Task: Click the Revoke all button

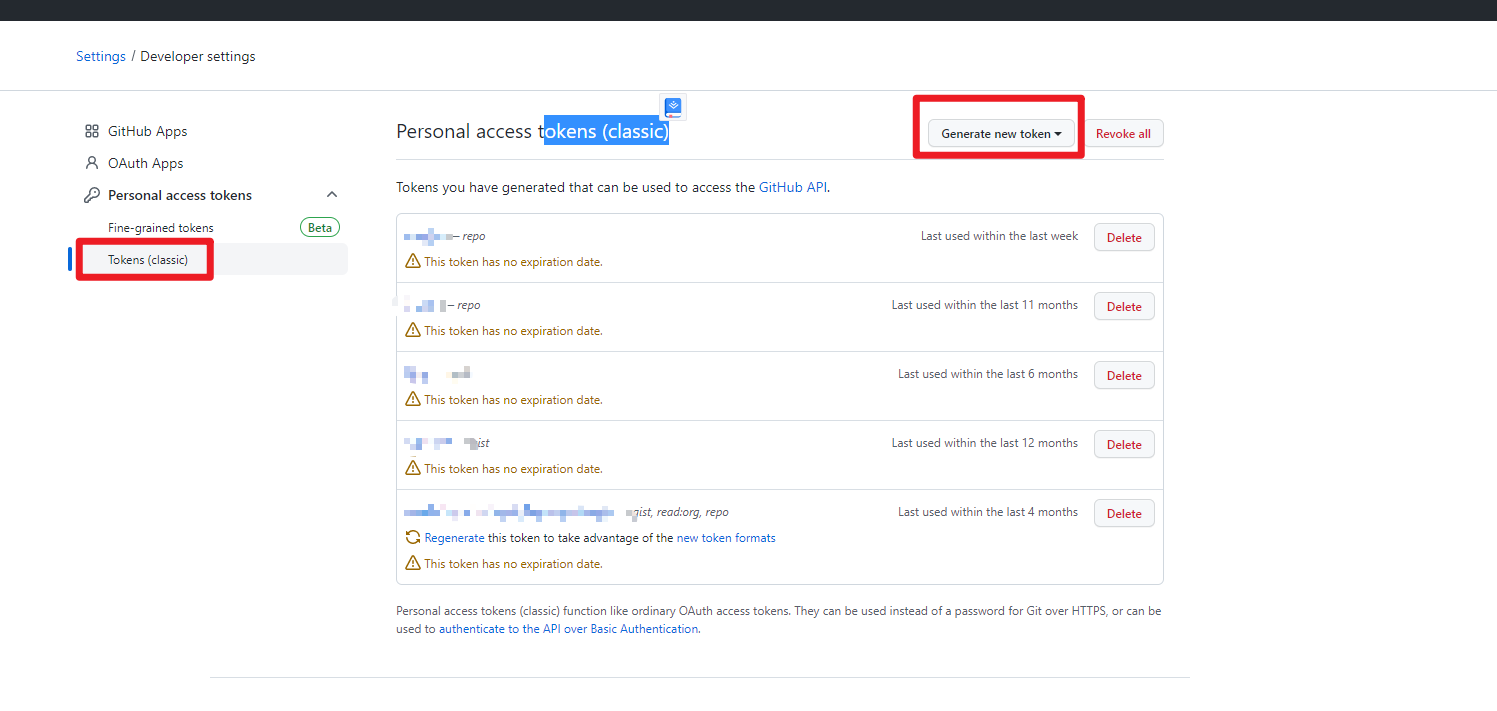Action: point(1123,134)
